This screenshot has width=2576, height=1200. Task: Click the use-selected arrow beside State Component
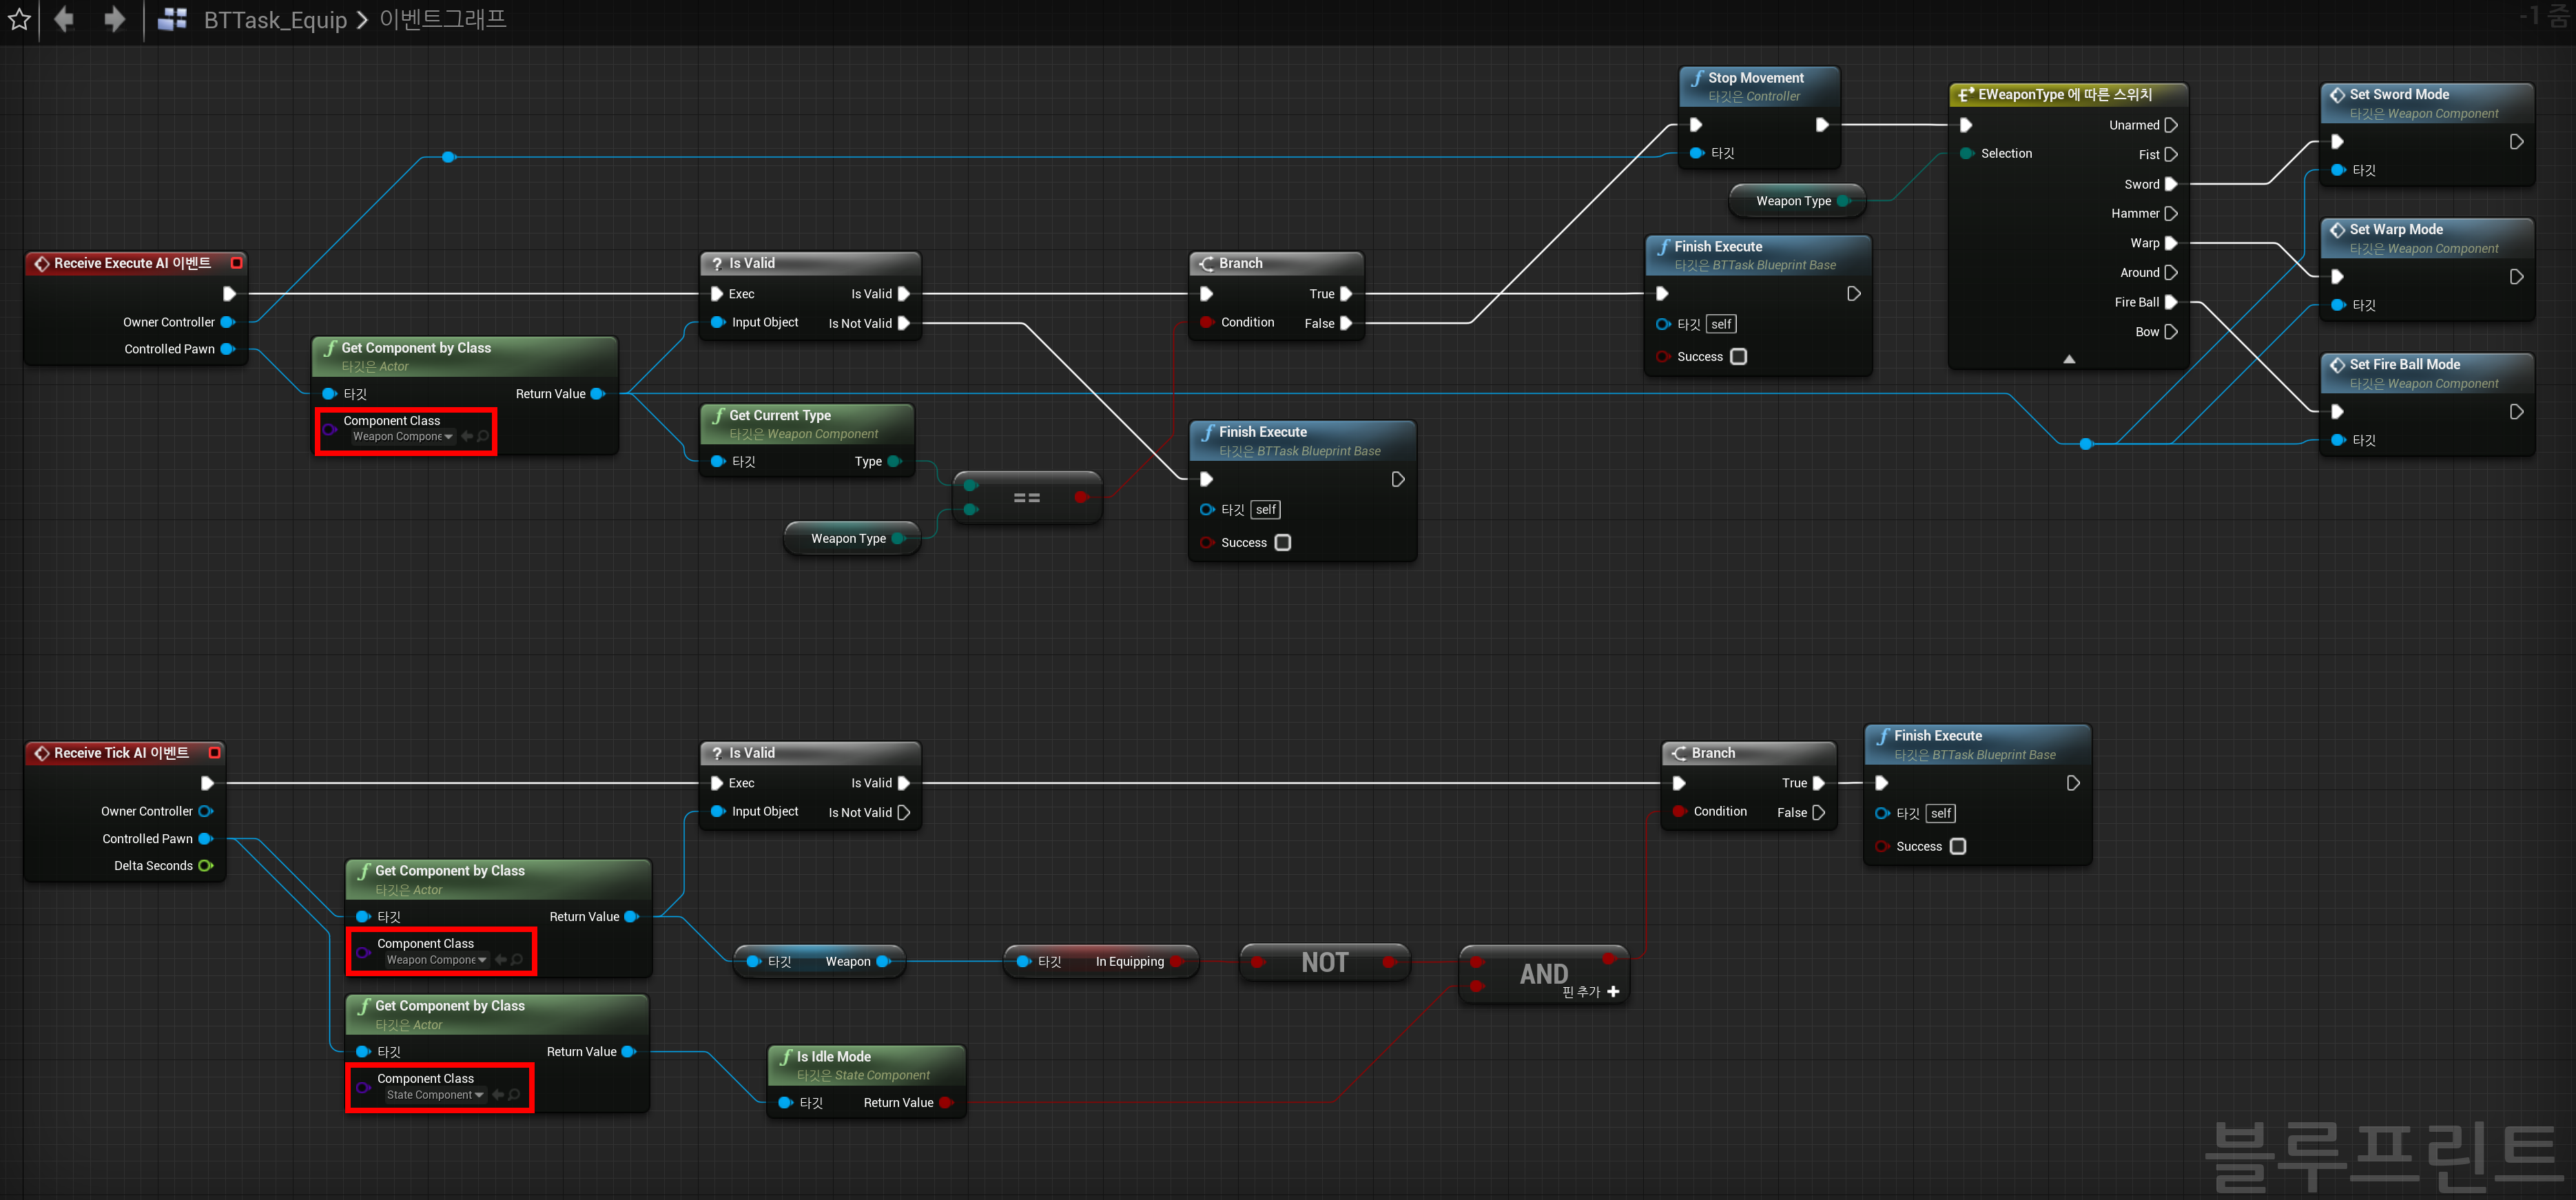click(498, 1095)
